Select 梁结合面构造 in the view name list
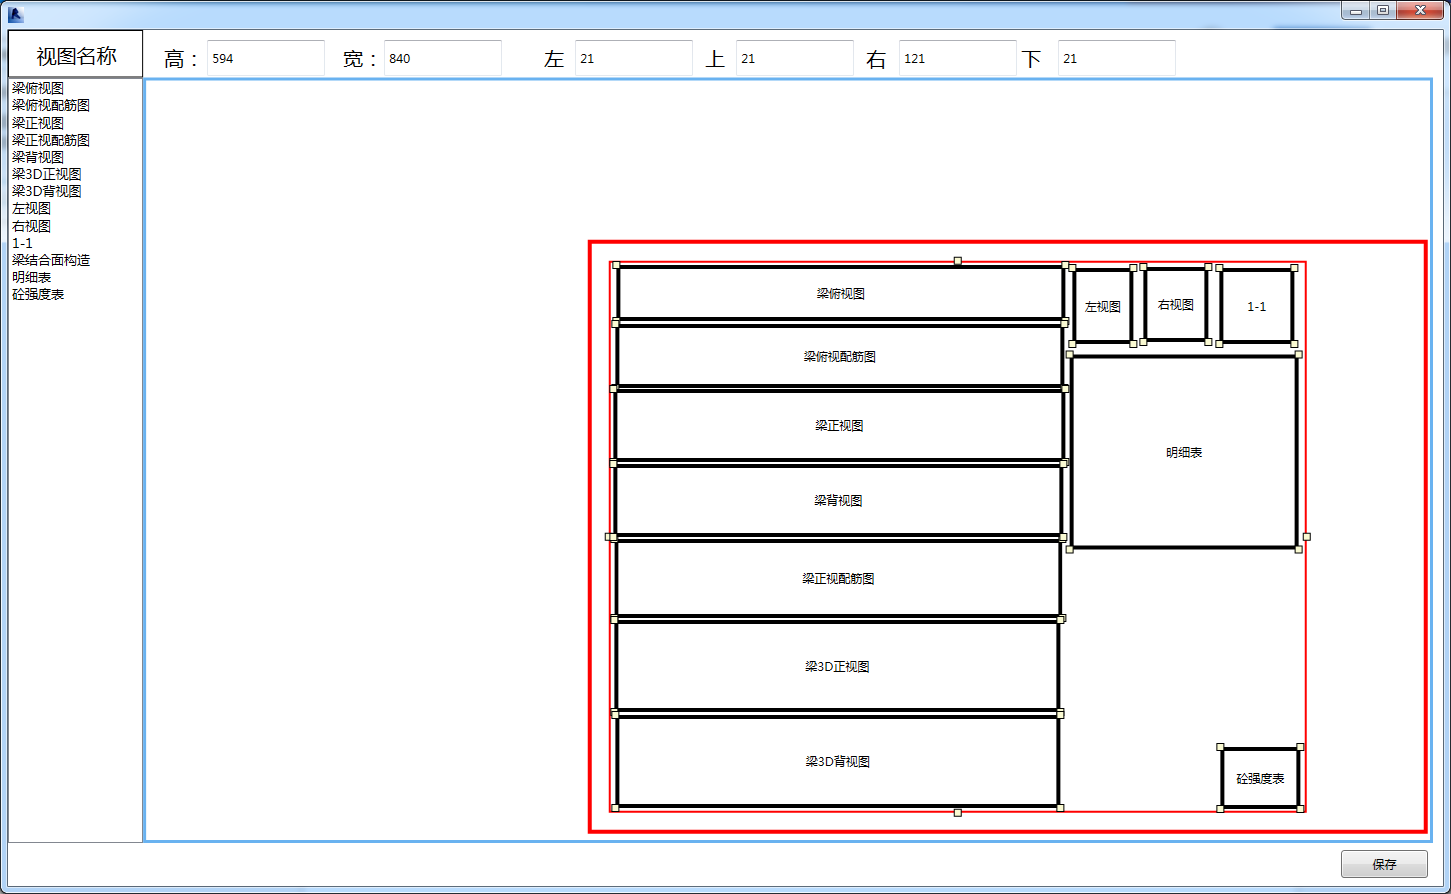 pos(51,260)
